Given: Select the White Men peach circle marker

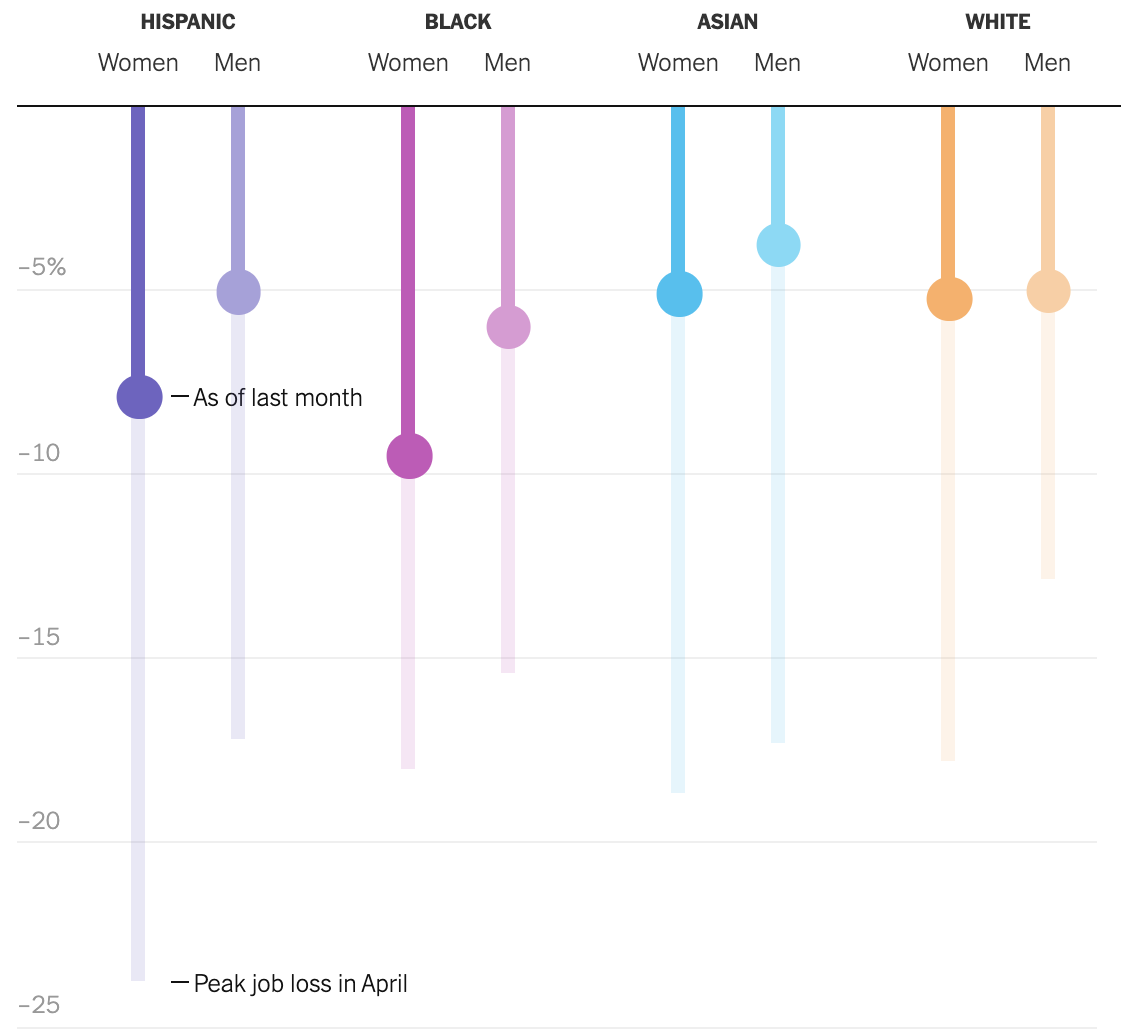Looking at the screenshot, I should tap(1048, 291).
